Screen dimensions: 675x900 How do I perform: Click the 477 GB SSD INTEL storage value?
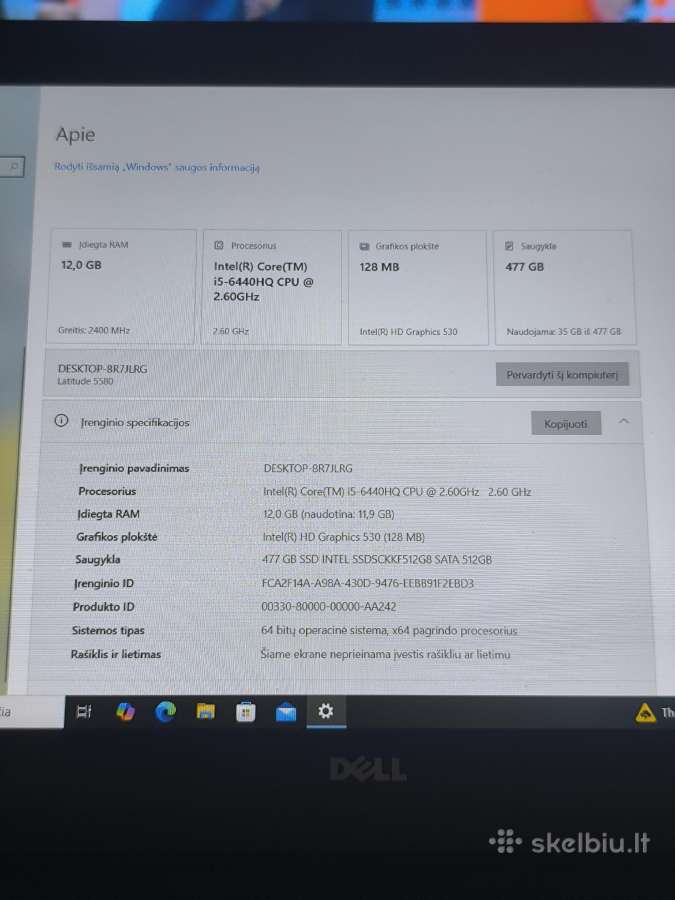tap(377, 560)
